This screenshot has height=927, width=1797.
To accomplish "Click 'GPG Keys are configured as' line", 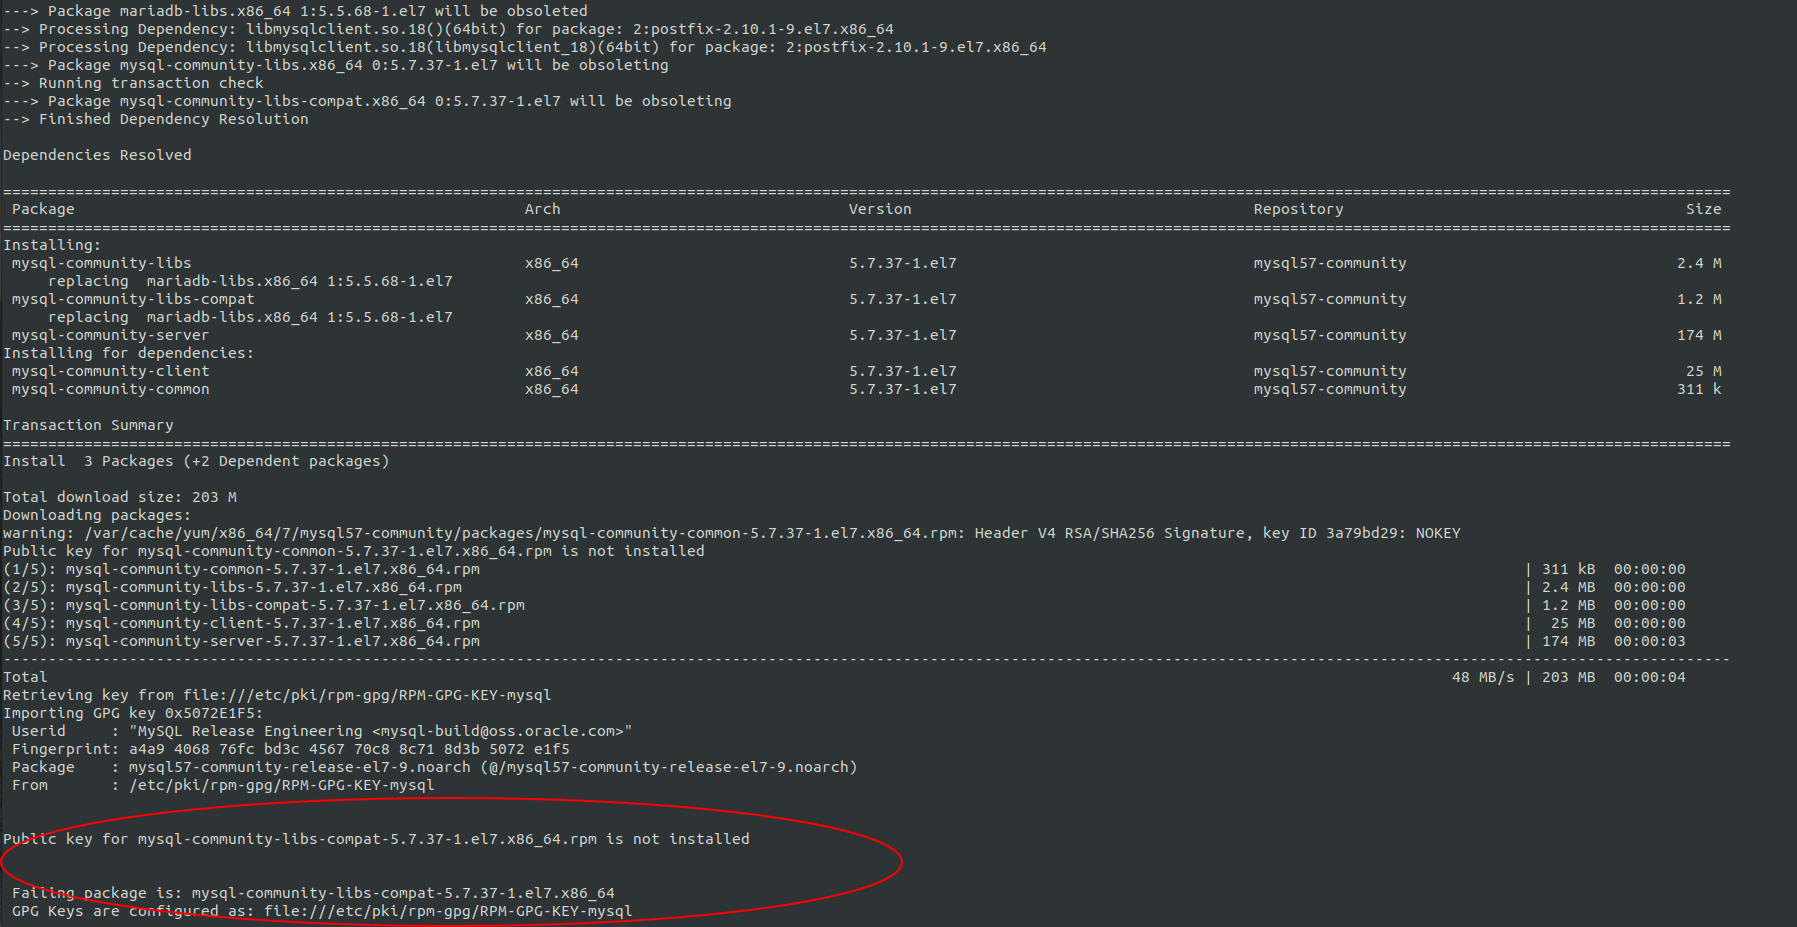I will point(322,911).
